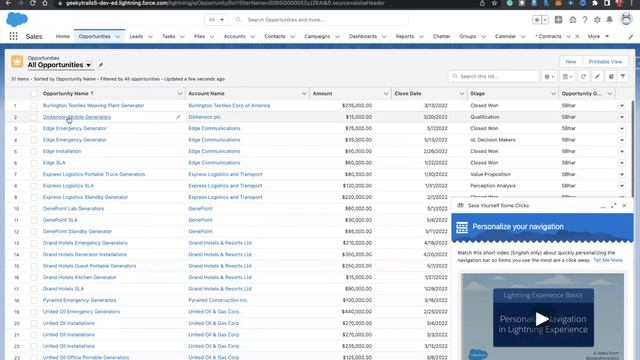Expand the Leads tab chevron
640x360 pixels.
(x=150, y=37)
